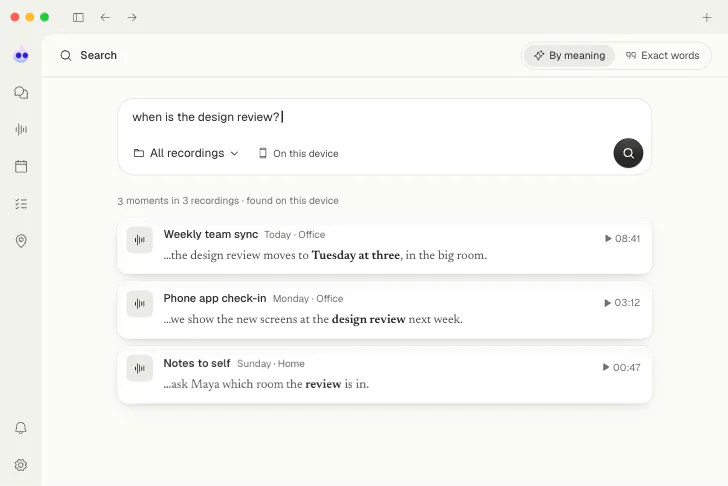Click the magnifier icon beside Search title
Screen dimensions: 728x486
(x=66, y=56)
